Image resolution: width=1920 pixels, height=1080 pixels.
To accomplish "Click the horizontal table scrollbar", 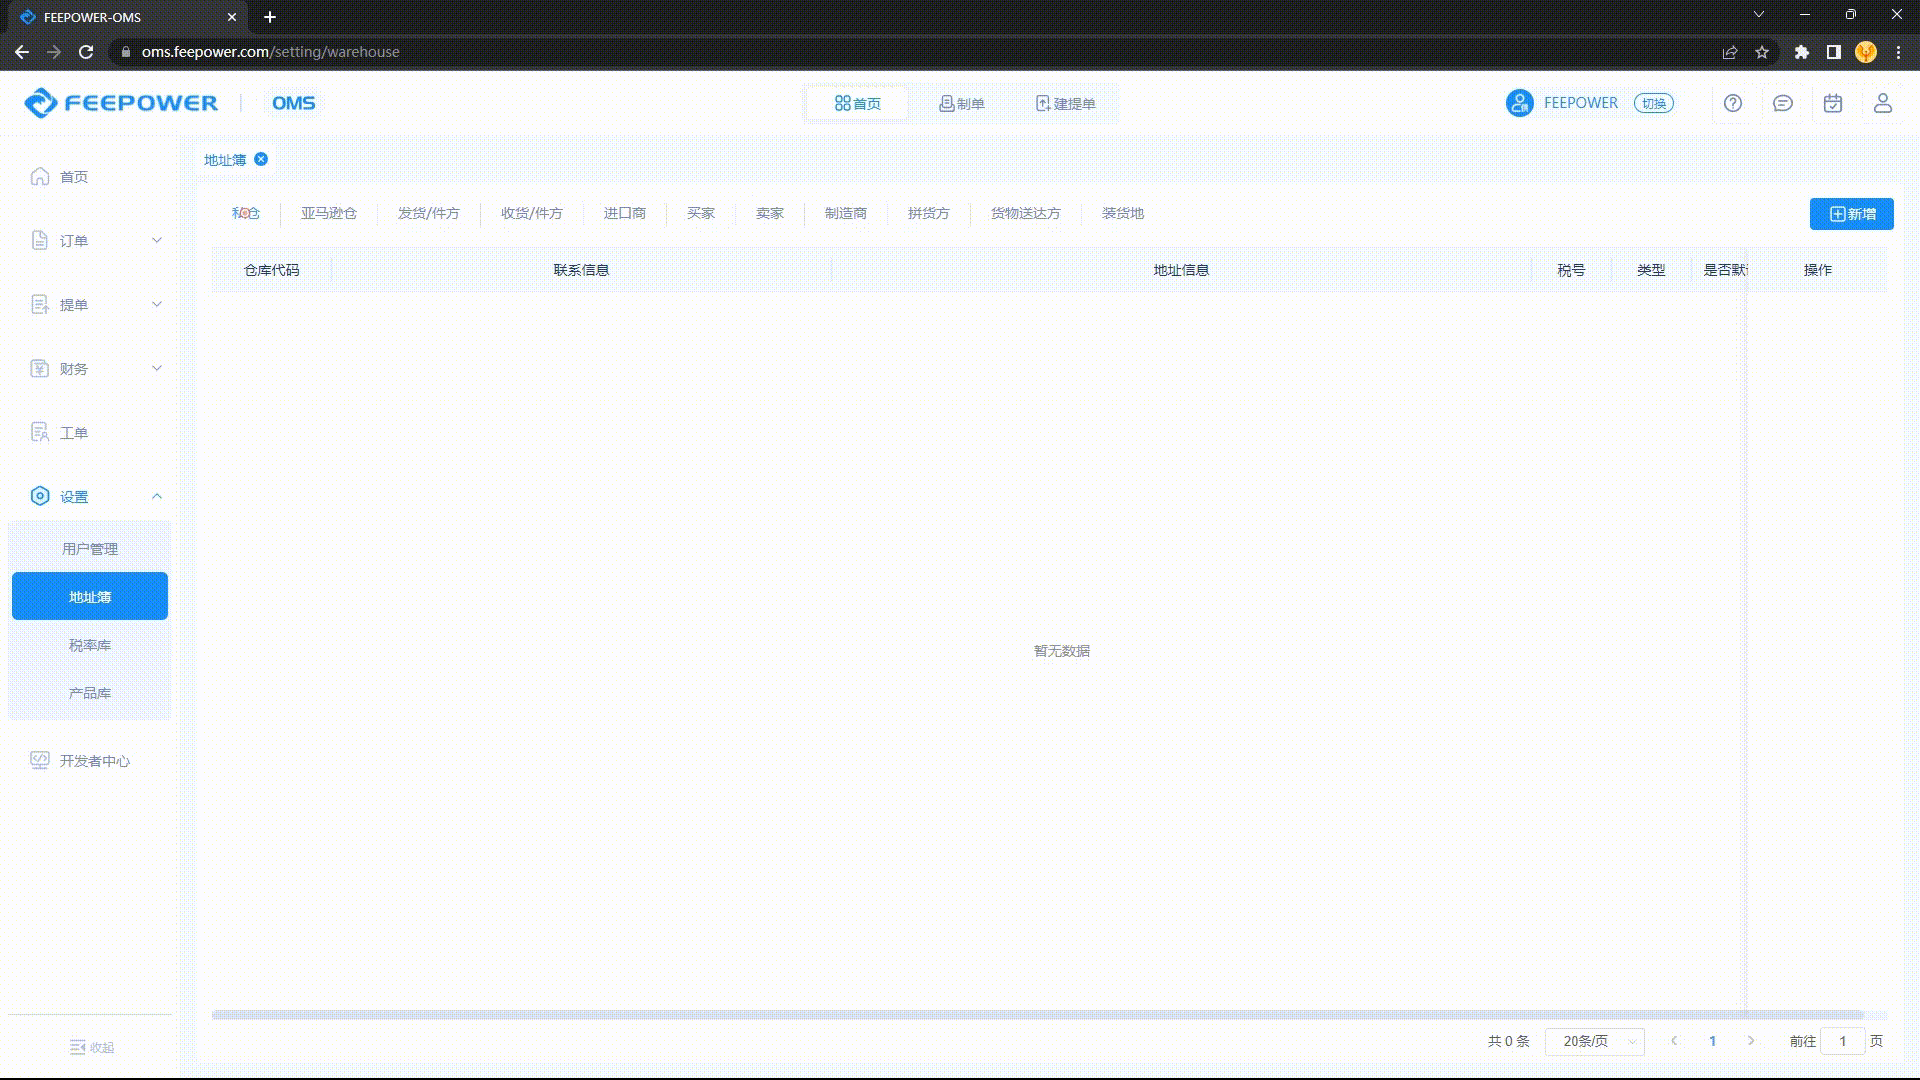I will [1038, 1015].
